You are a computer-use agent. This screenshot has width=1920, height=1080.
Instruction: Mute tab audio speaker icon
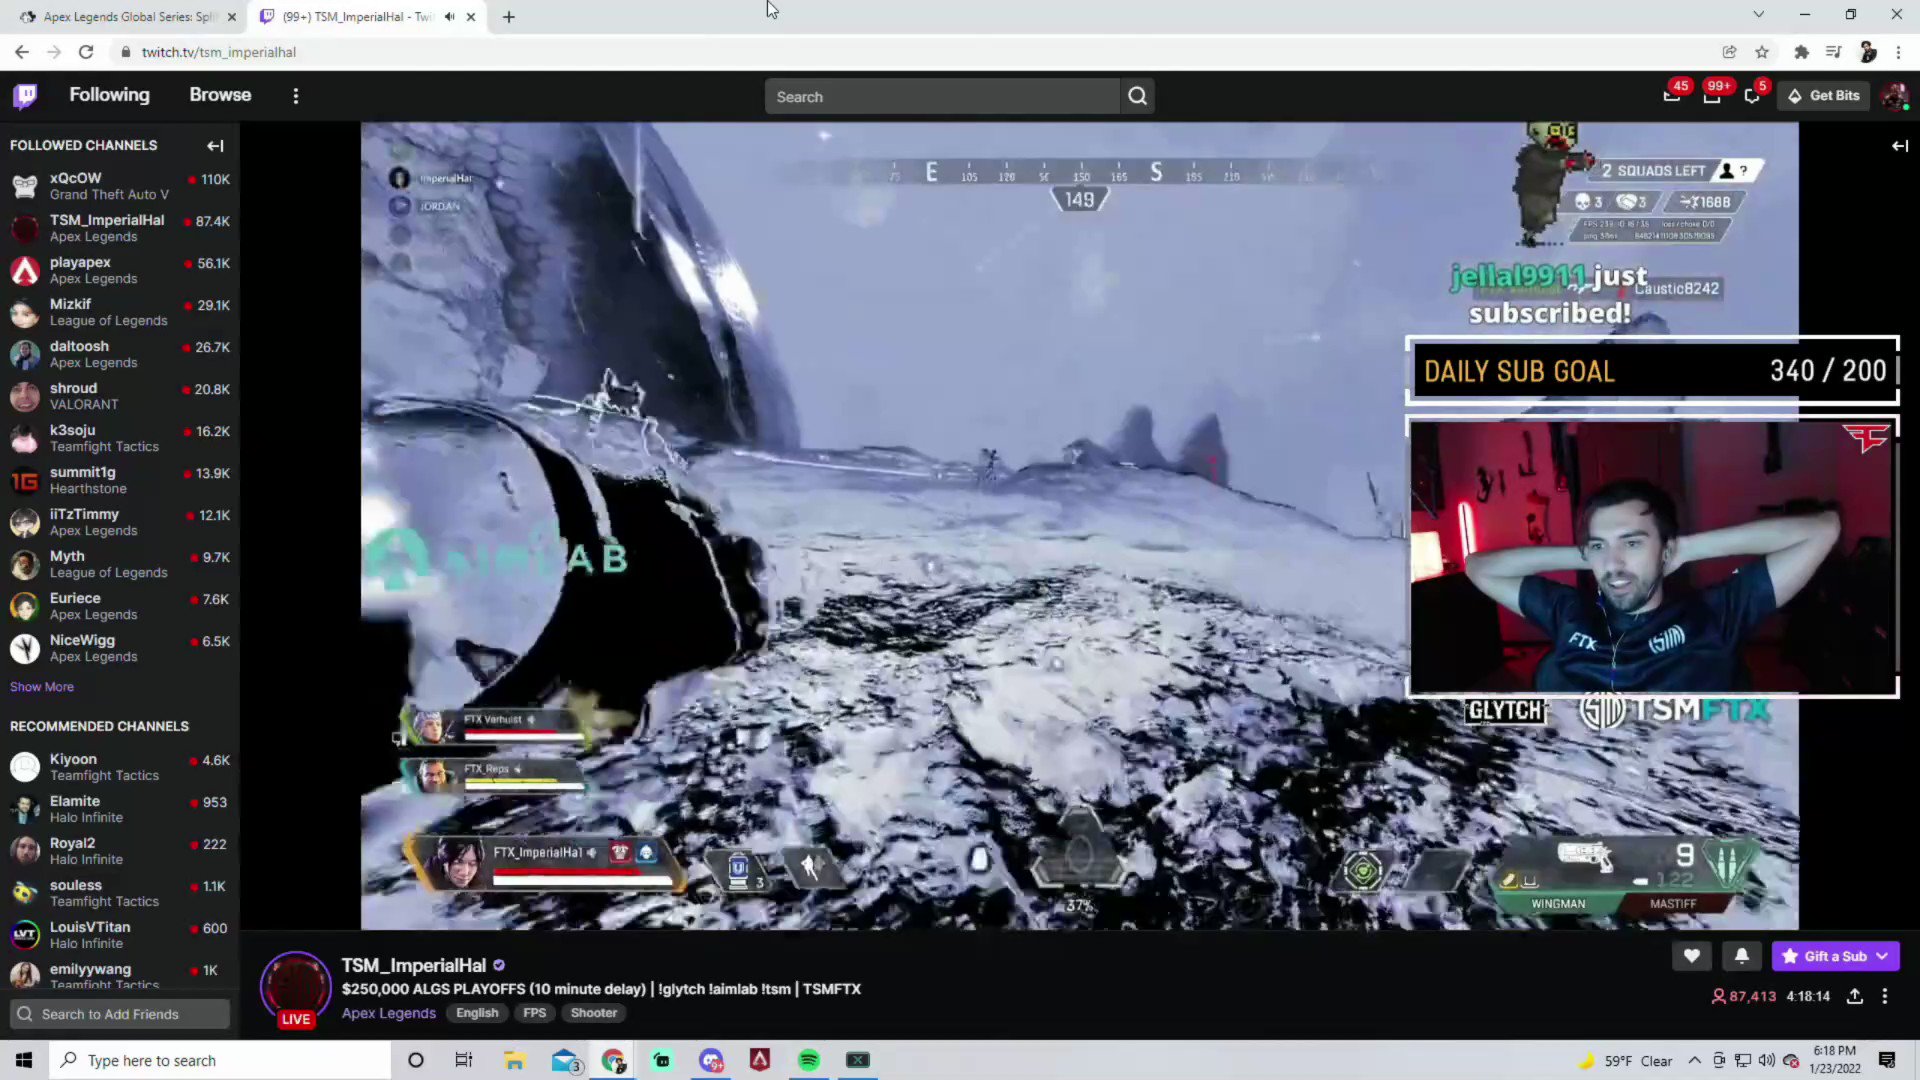click(x=449, y=17)
